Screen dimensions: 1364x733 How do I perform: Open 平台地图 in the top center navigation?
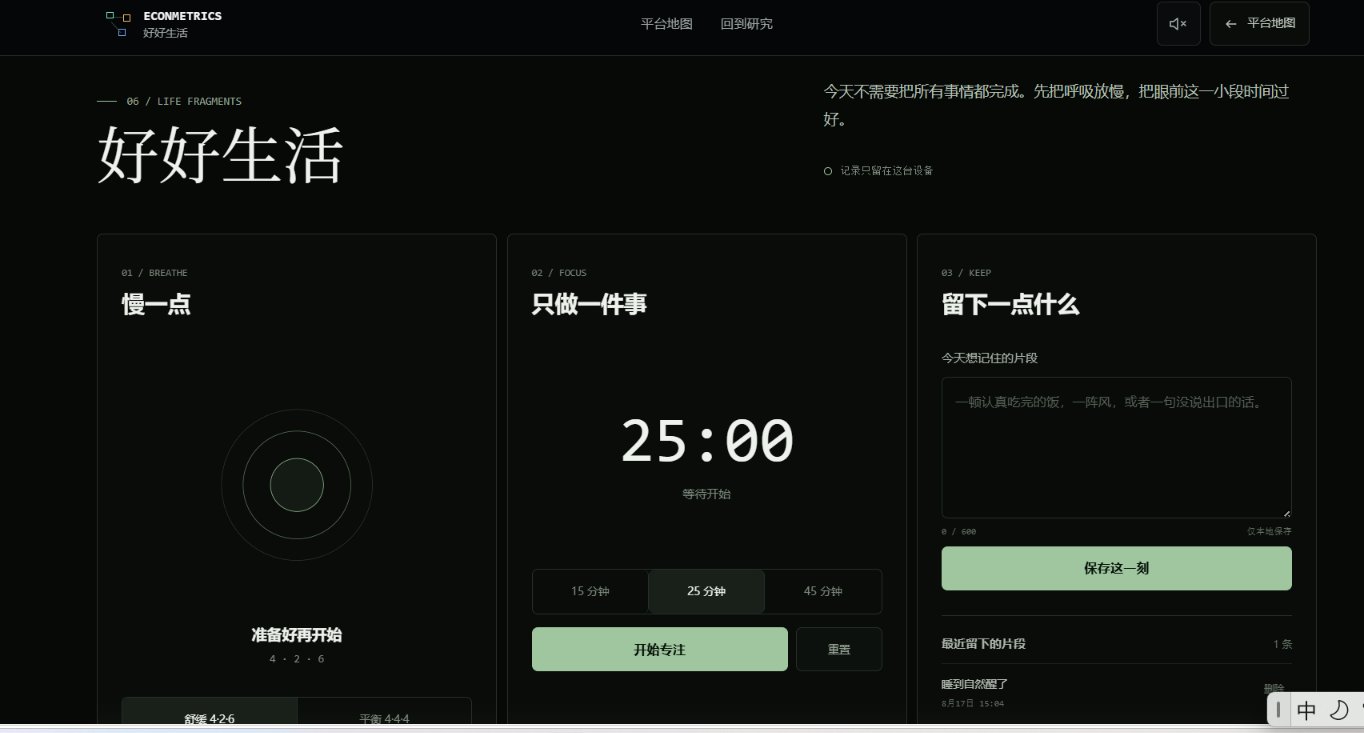pos(667,24)
